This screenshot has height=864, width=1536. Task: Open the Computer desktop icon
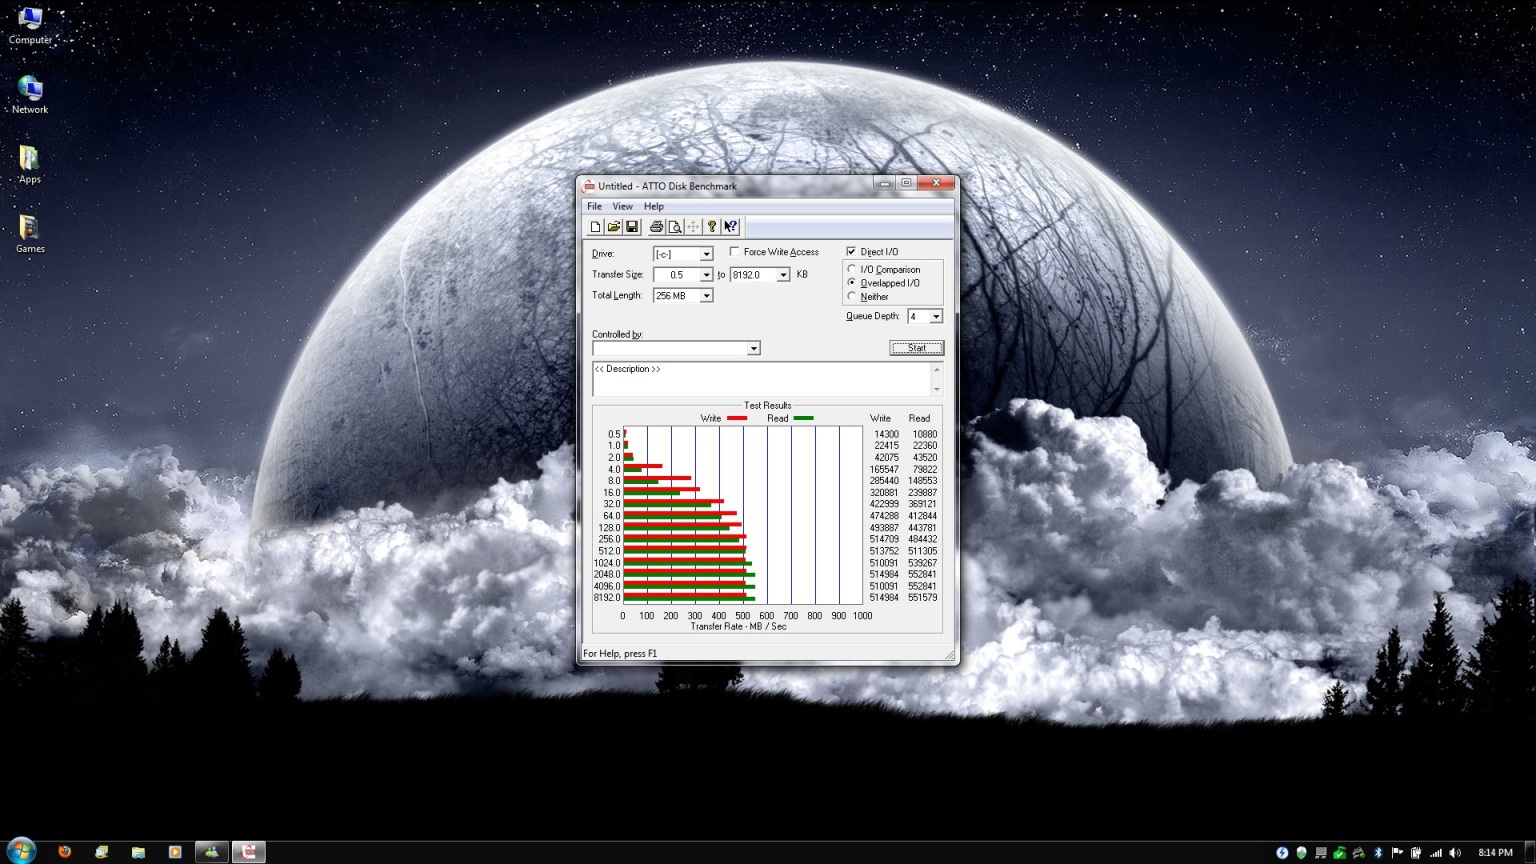[x=30, y=25]
